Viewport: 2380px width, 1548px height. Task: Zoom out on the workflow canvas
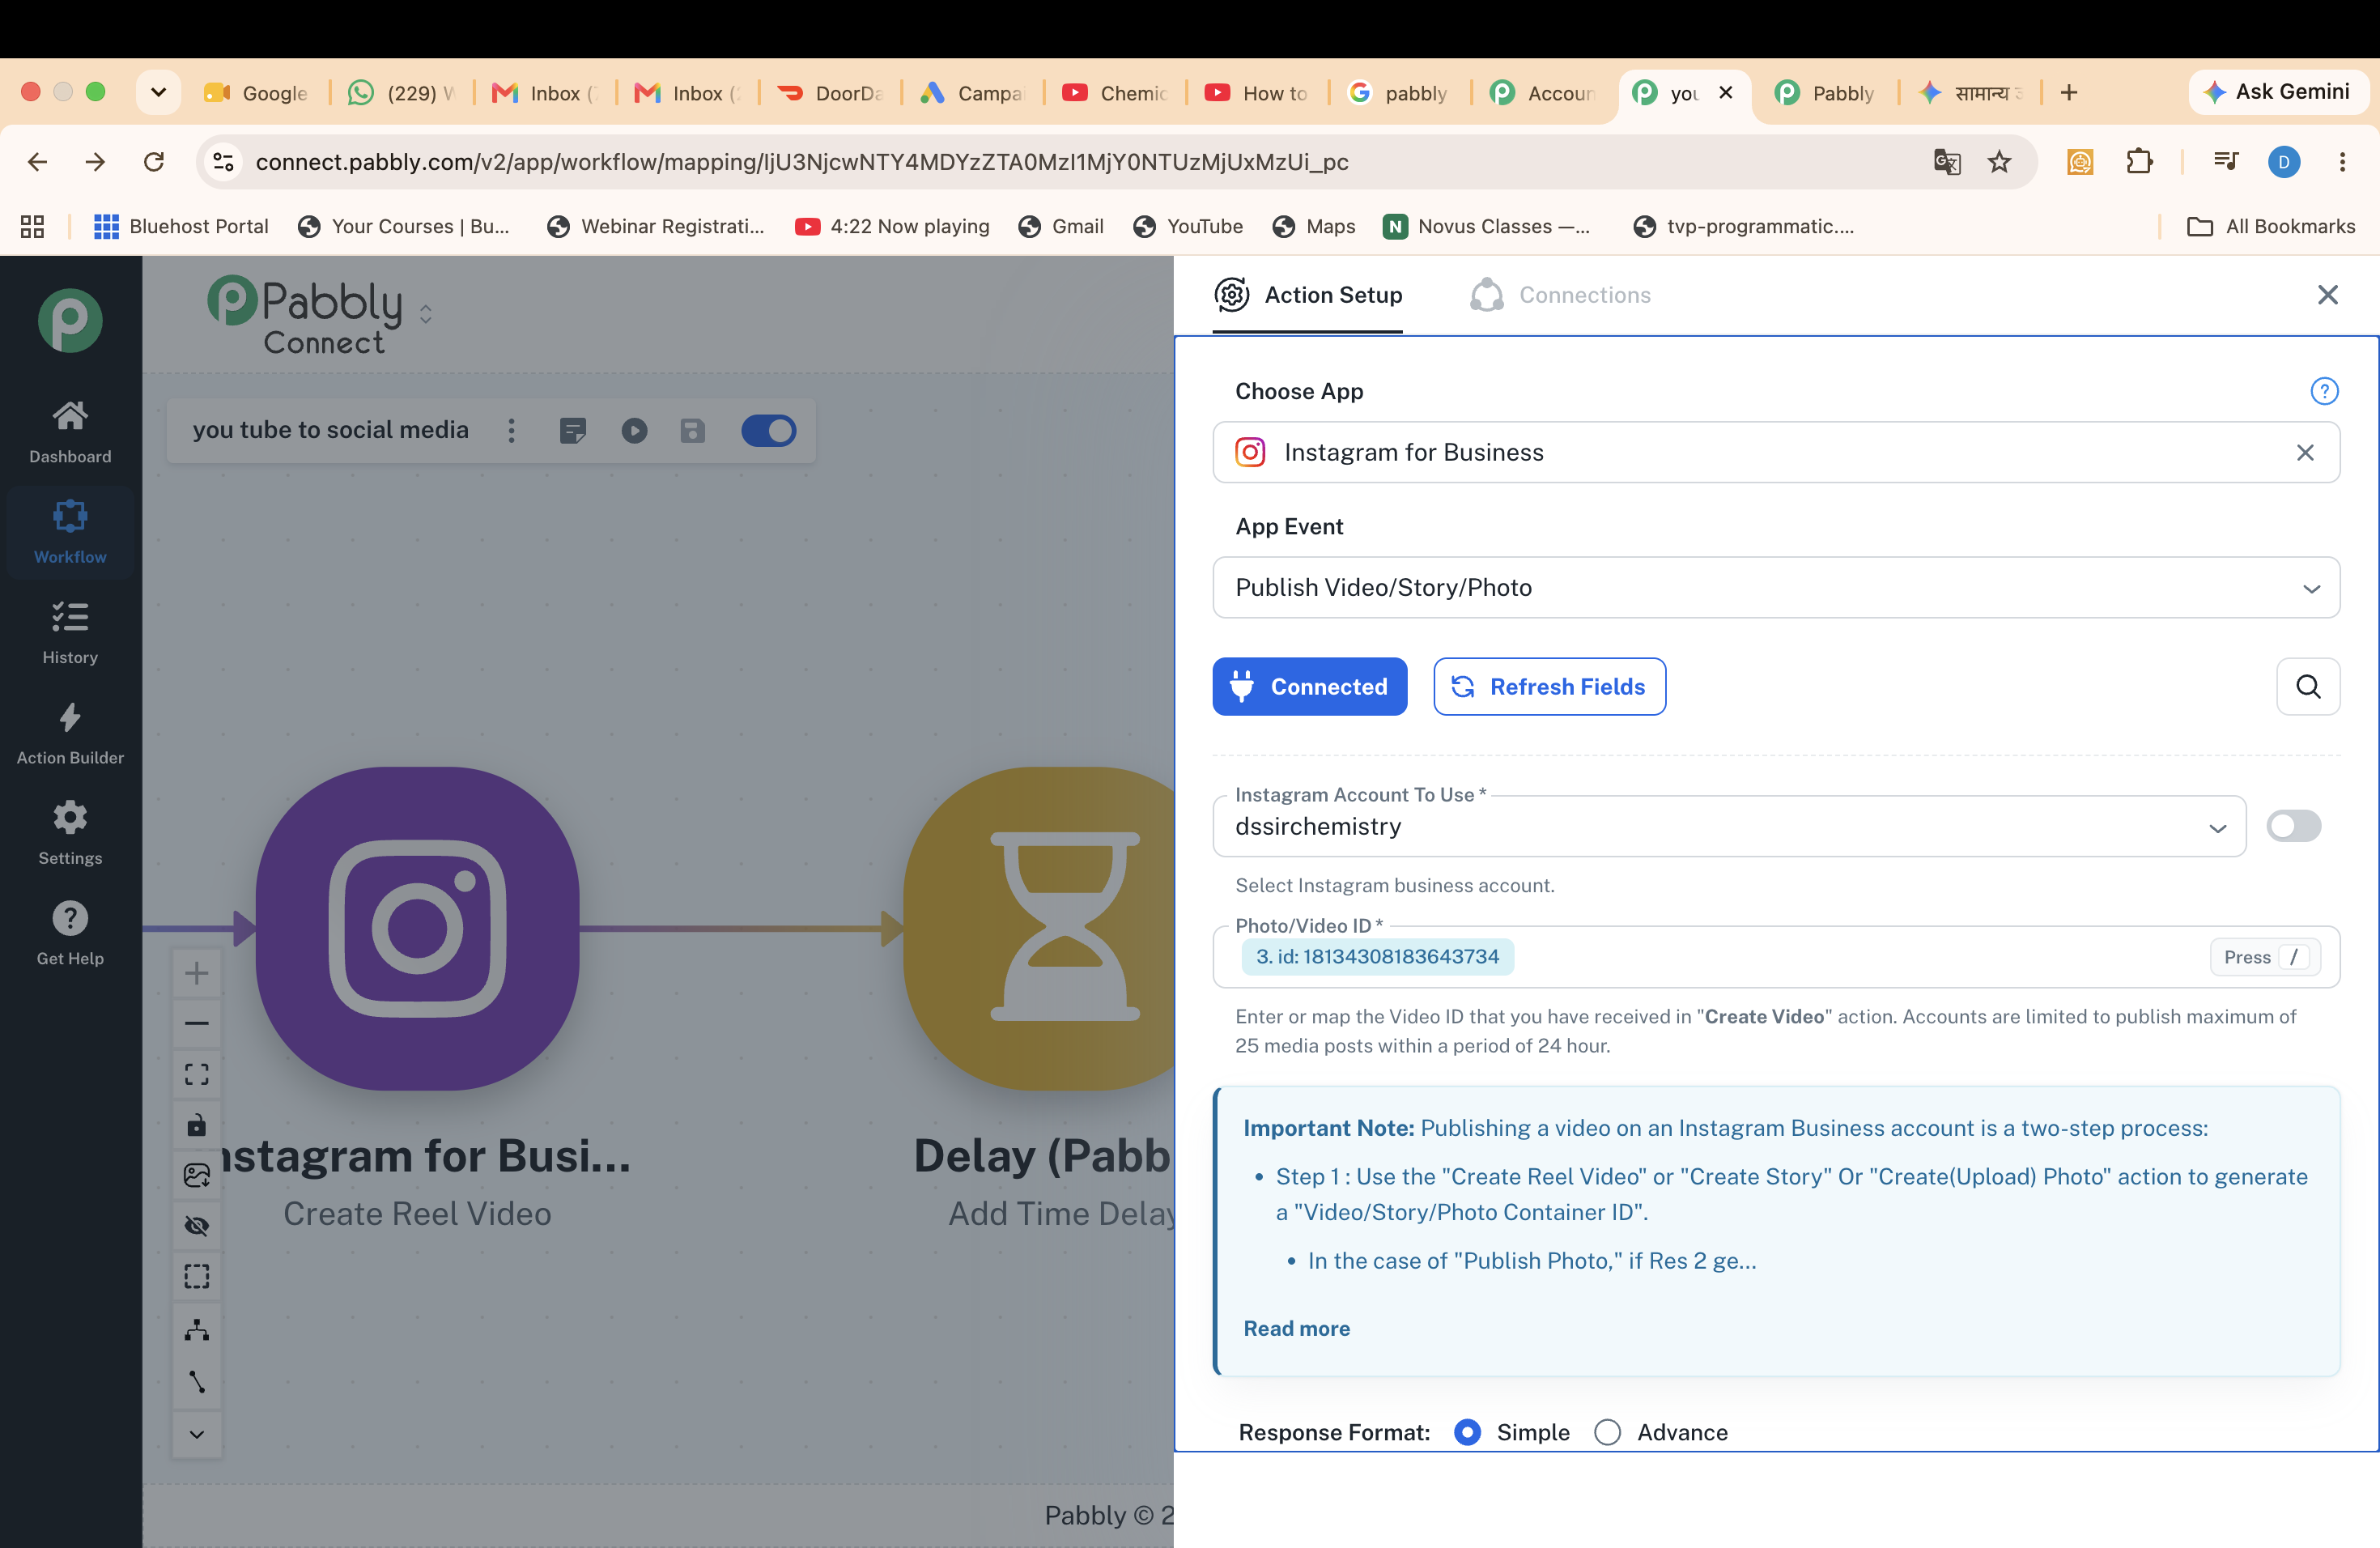coord(197,1023)
